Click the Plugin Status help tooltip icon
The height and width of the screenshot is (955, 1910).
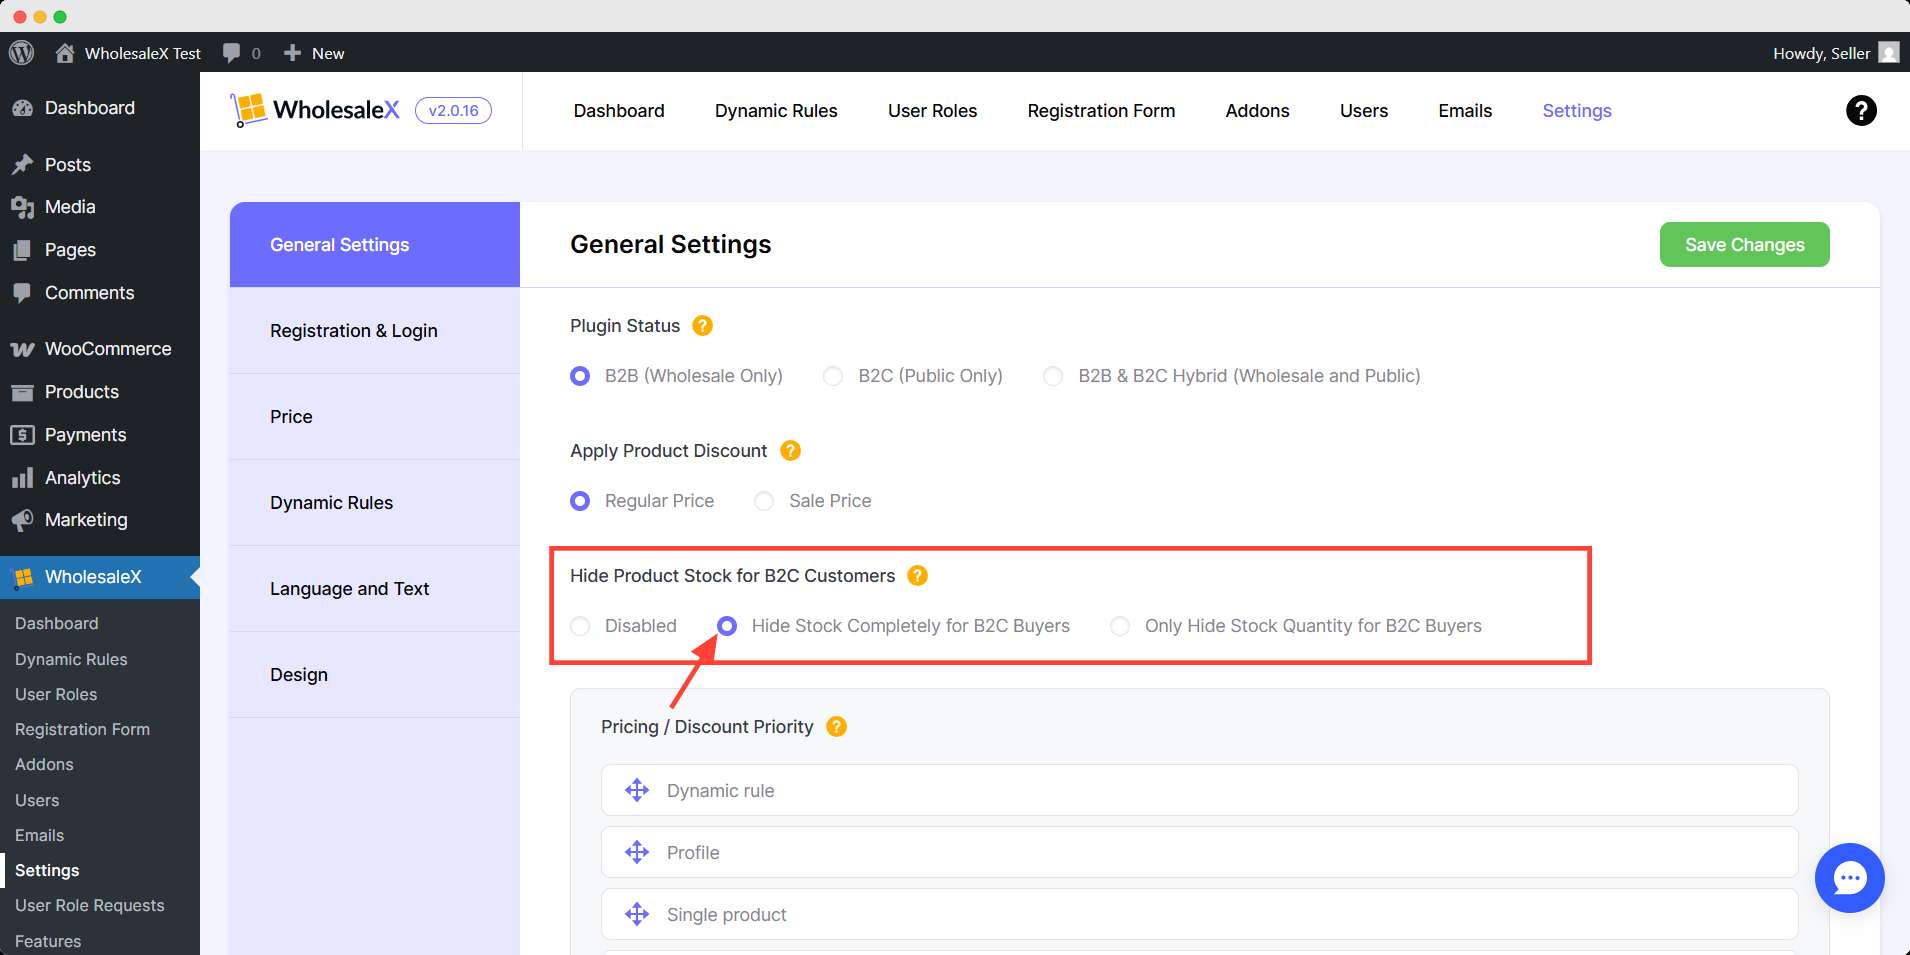point(703,326)
